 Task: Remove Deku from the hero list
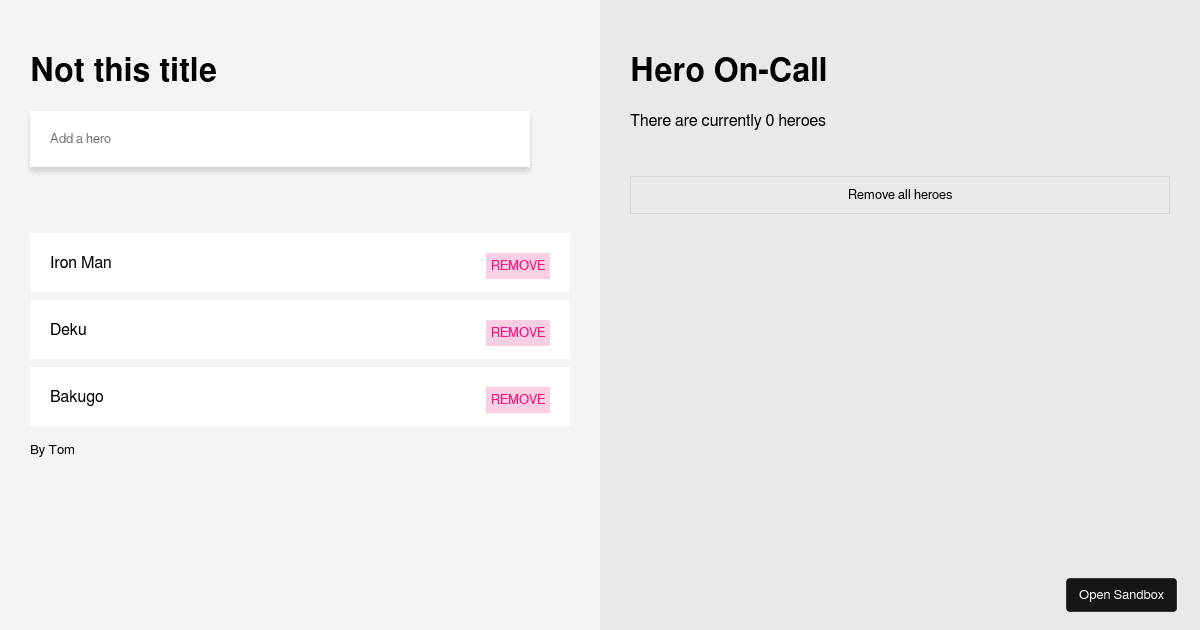click(518, 333)
